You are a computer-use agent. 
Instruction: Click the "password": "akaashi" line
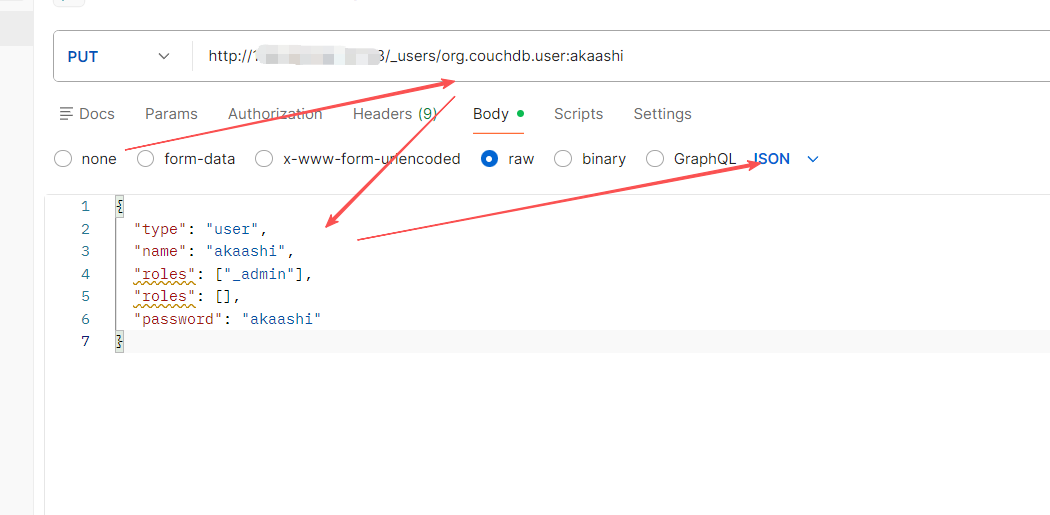tap(228, 319)
